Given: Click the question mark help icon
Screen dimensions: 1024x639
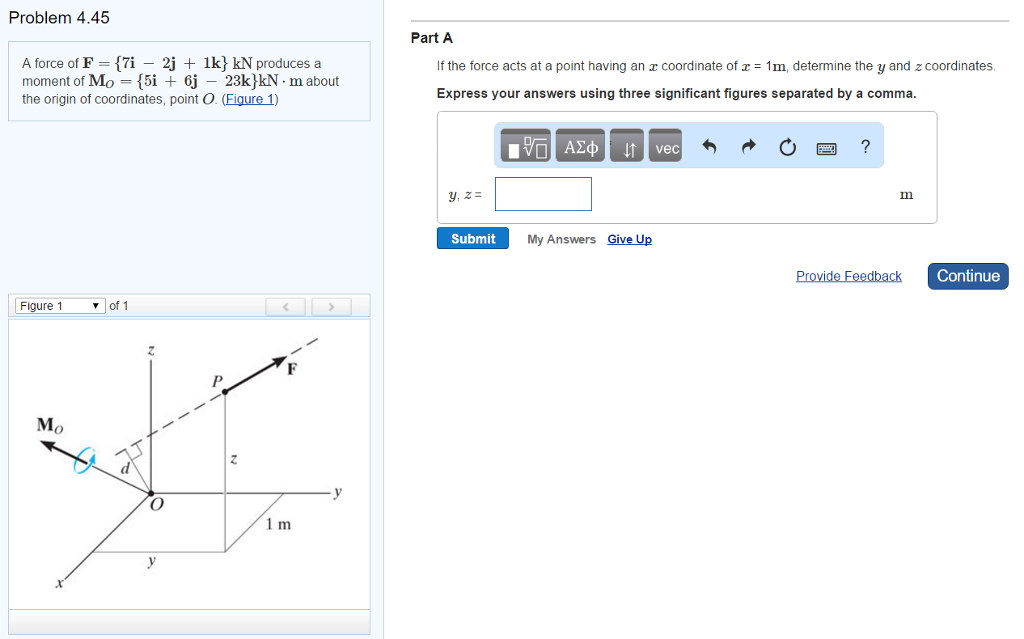Looking at the screenshot, I should point(864,146).
